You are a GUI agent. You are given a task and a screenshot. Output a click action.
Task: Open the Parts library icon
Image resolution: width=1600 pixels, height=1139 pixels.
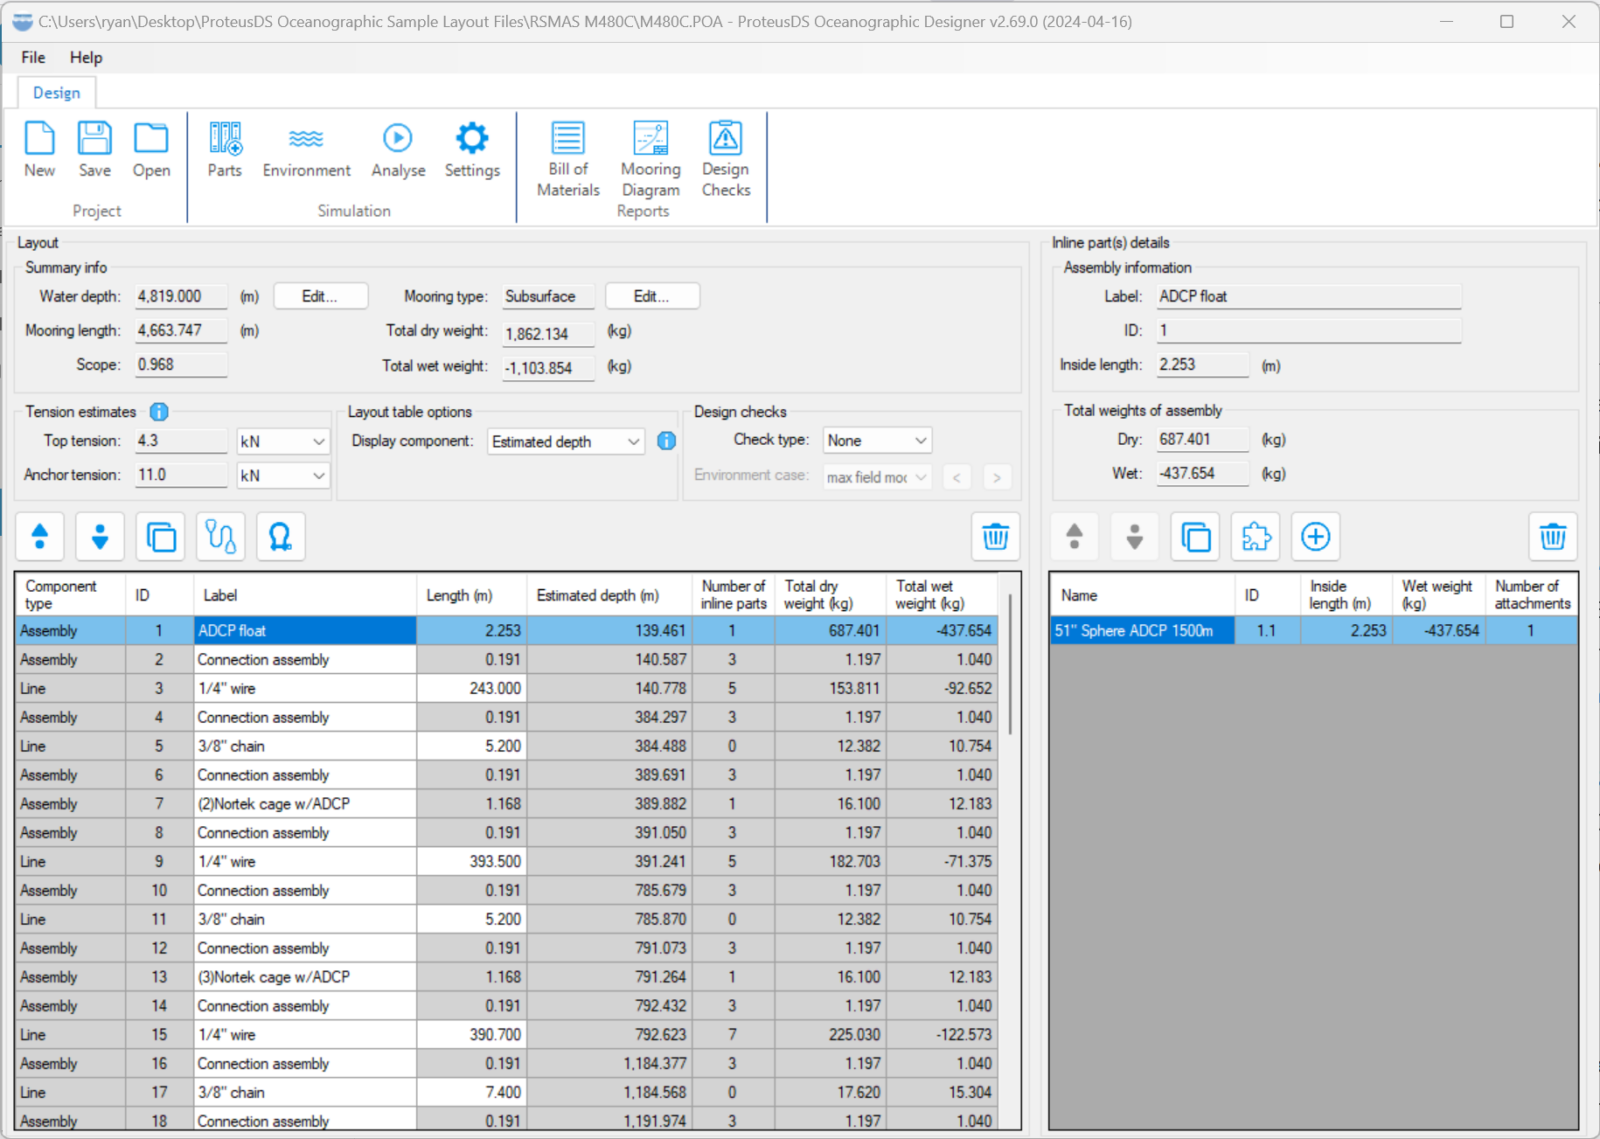[225, 150]
